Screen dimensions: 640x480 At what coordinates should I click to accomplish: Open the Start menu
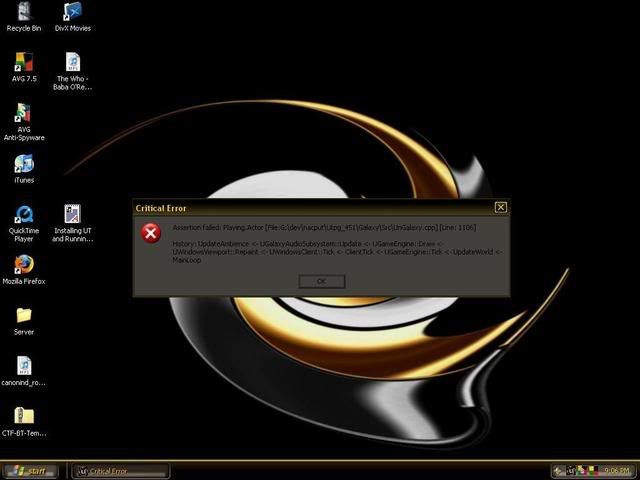tap(30, 470)
